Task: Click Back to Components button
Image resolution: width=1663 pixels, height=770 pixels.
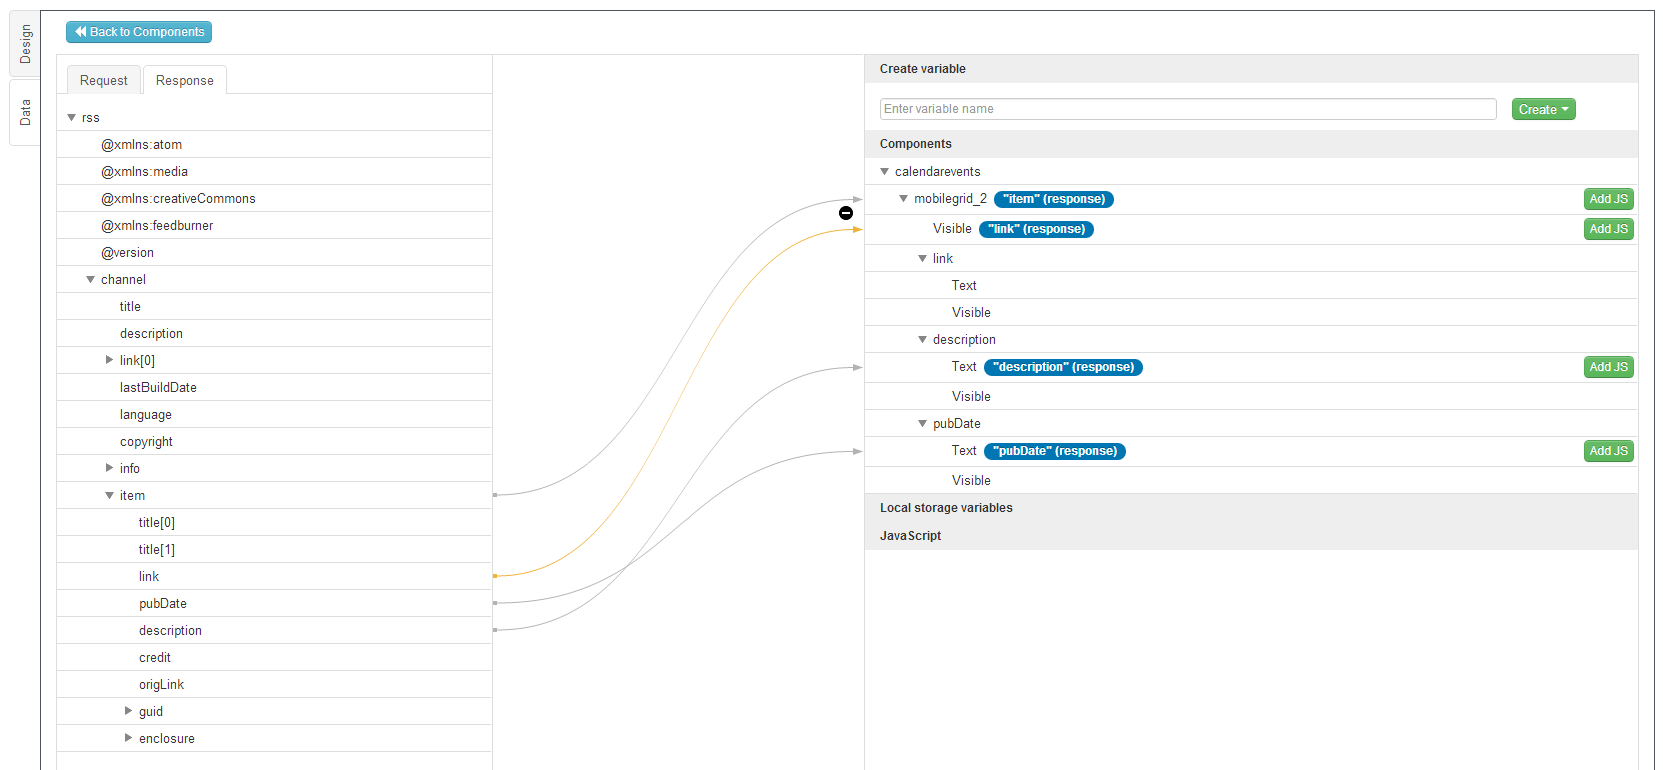Action: 139,32
